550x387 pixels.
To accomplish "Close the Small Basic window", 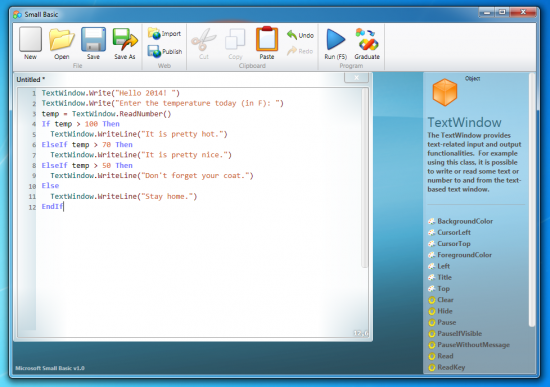I will click(x=523, y=13).
